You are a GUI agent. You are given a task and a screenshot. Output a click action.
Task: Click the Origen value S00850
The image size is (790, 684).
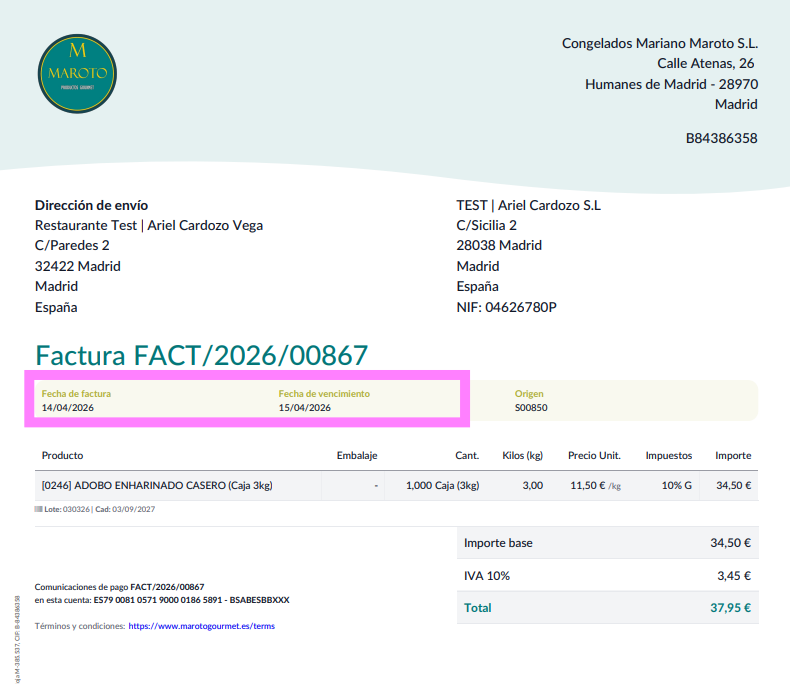pyautogui.click(x=531, y=408)
